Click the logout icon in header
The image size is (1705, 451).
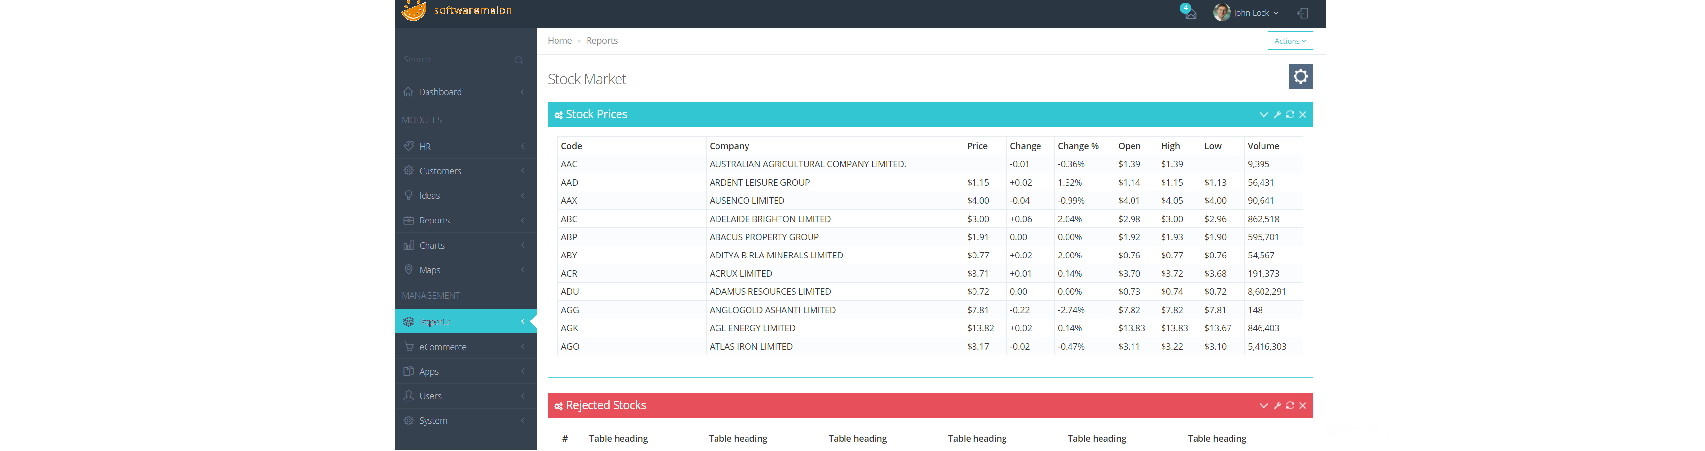point(1302,13)
